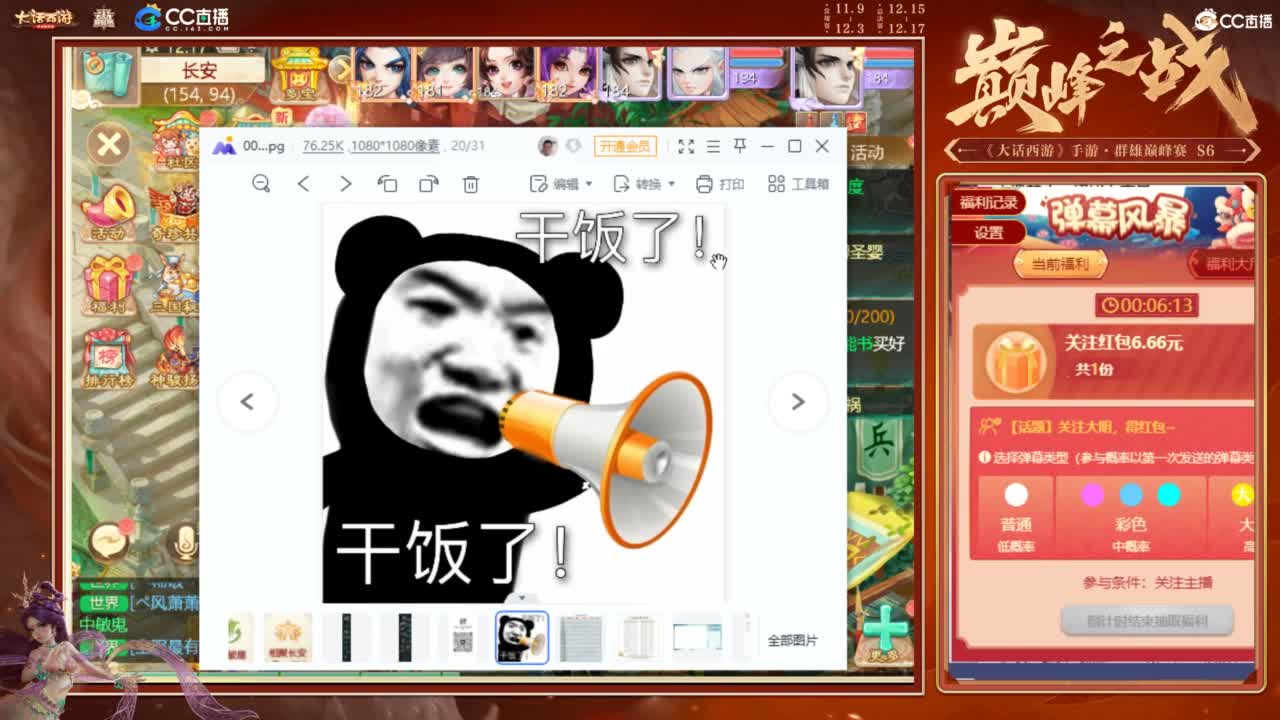Open the 三国 icon in game
This screenshot has height=720, width=1280.
click(174, 285)
